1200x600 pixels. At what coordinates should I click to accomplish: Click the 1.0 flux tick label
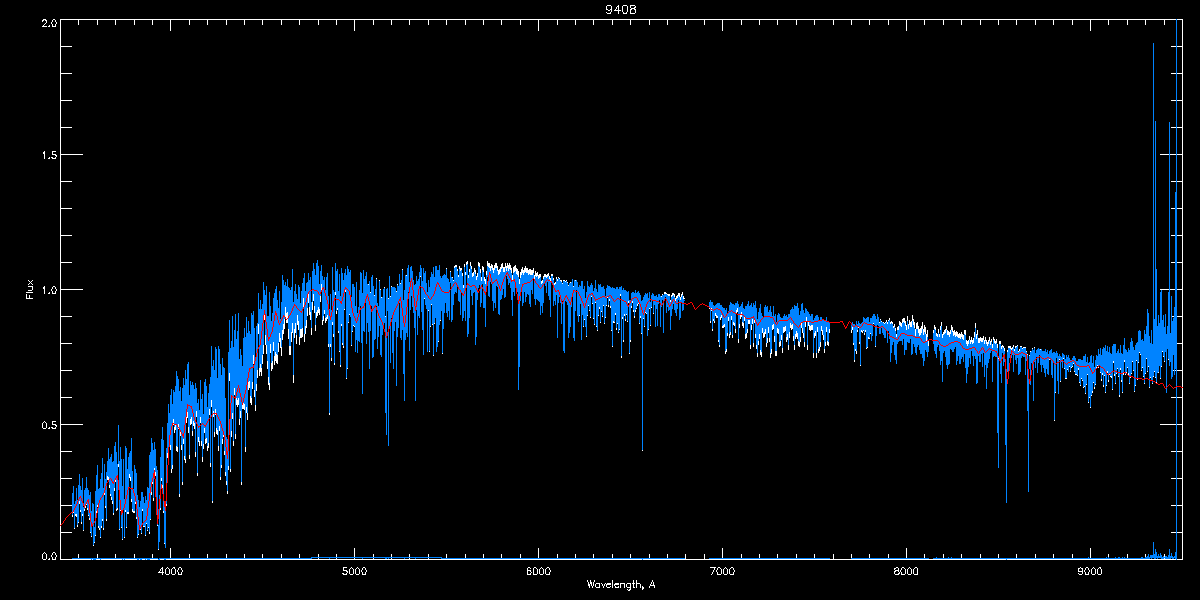(x=47, y=290)
